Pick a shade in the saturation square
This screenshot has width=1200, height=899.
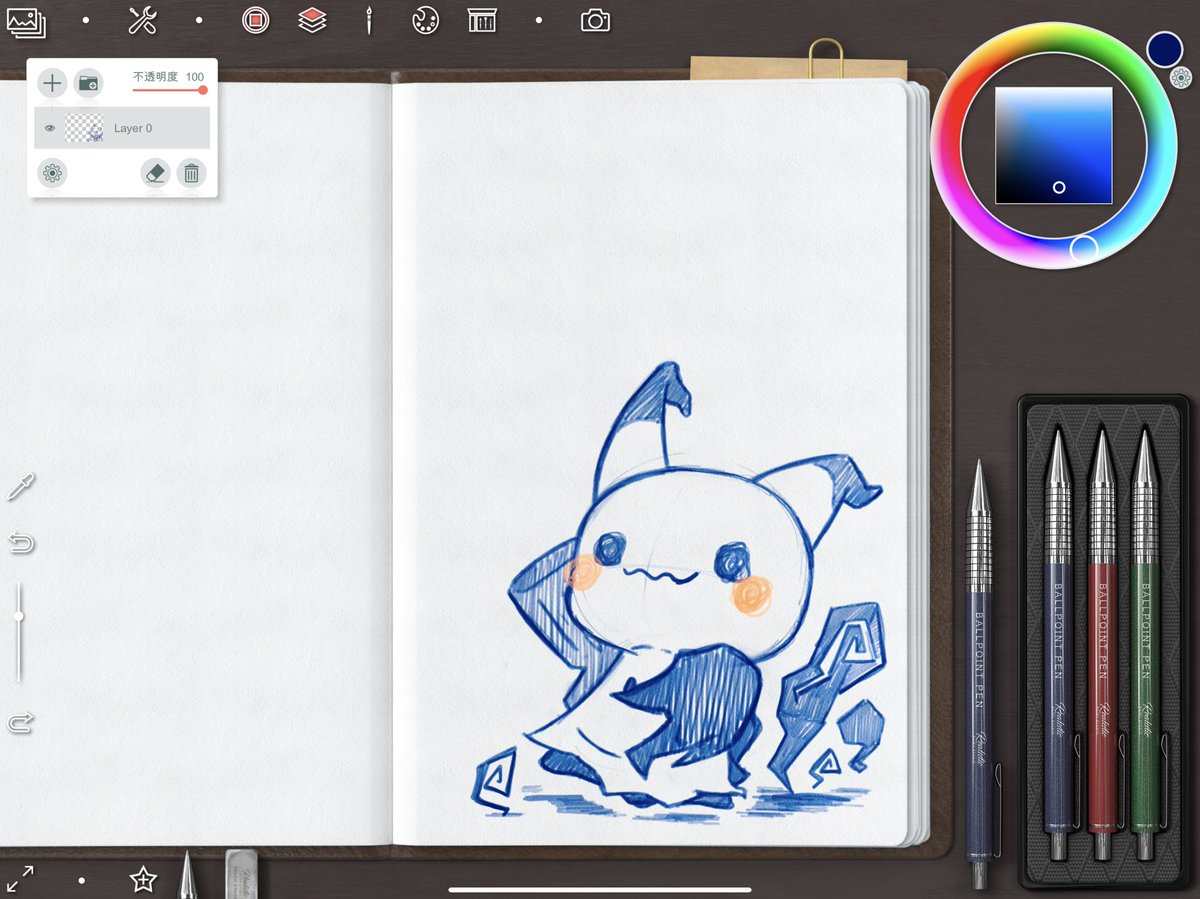1054,145
